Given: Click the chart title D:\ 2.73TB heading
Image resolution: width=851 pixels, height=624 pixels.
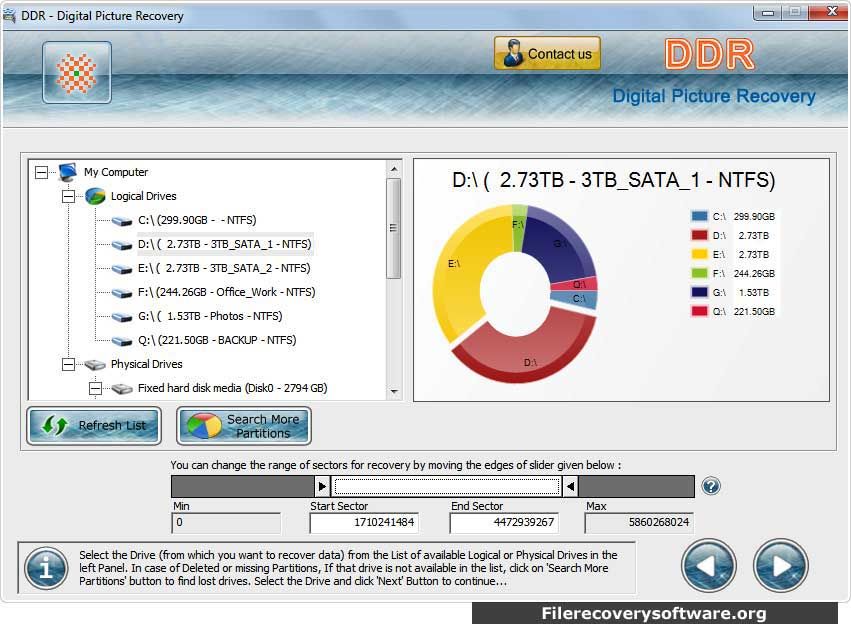Looking at the screenshot, I should pyautogui.click(x=613, y=180).
